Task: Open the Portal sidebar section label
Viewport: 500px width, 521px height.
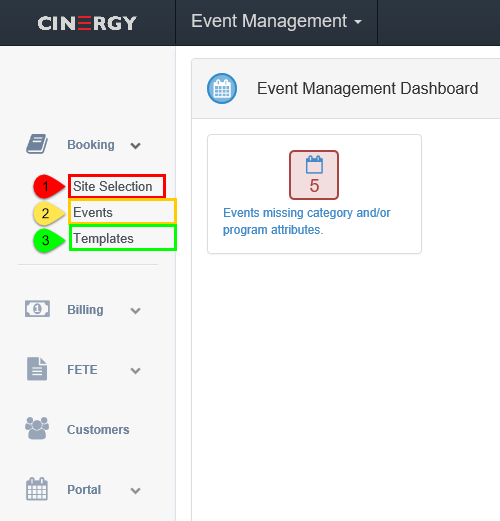Action: point(84,490)
